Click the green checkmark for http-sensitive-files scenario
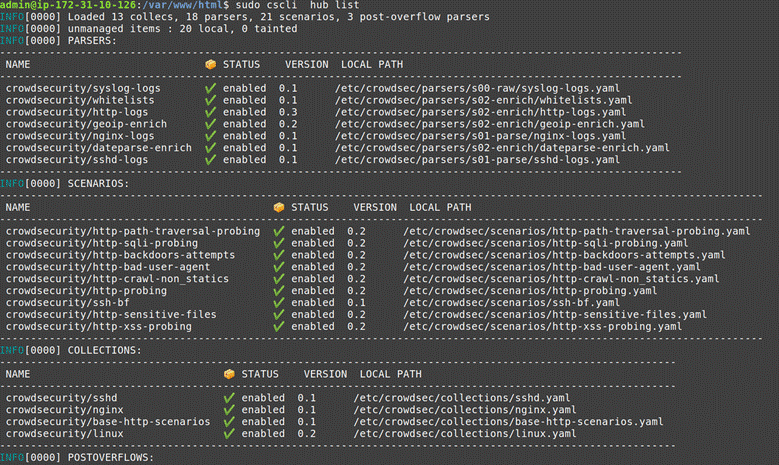 (279, 315)
